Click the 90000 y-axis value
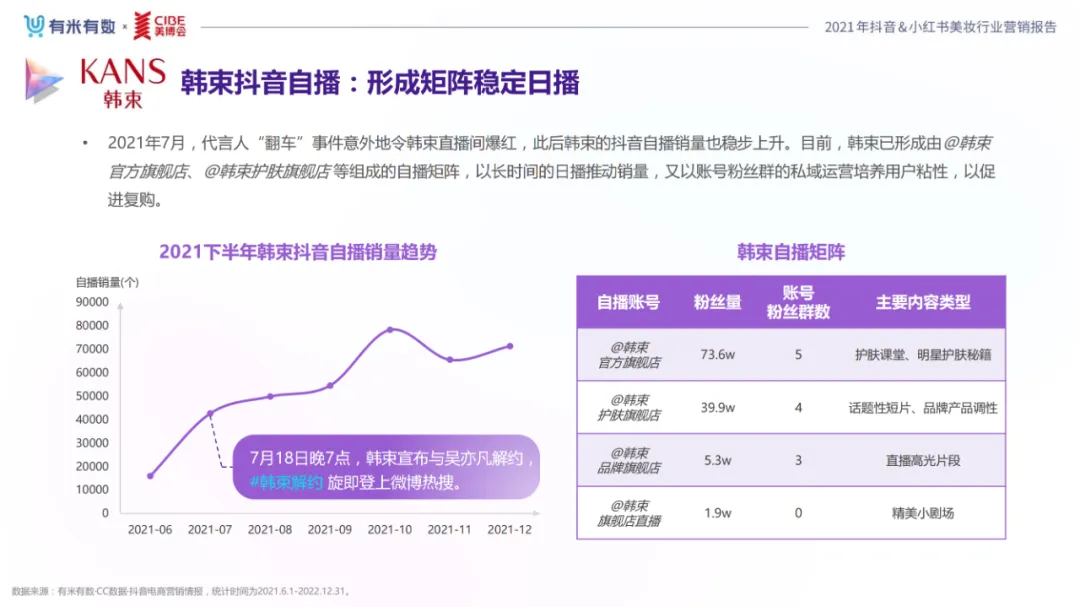This screenshot has height=607, width=1080. click(x=92, y=302)
